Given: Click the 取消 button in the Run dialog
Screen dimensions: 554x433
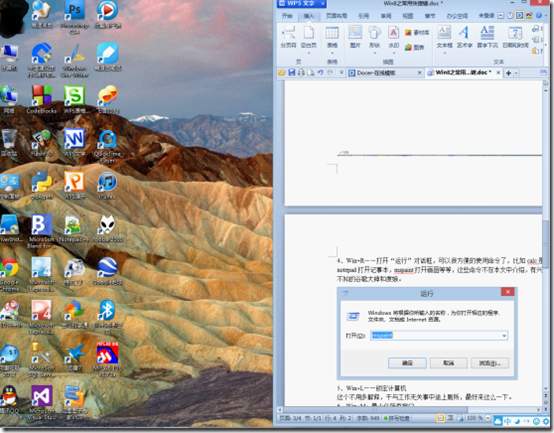Looking at the screenshot, I should click(448, 363).
